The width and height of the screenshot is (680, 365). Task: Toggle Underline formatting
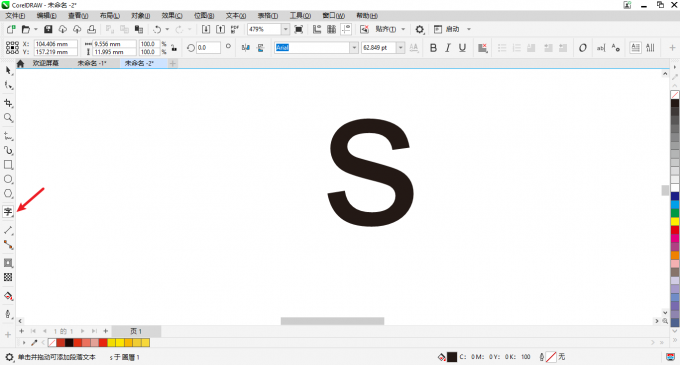coord(462,48)
